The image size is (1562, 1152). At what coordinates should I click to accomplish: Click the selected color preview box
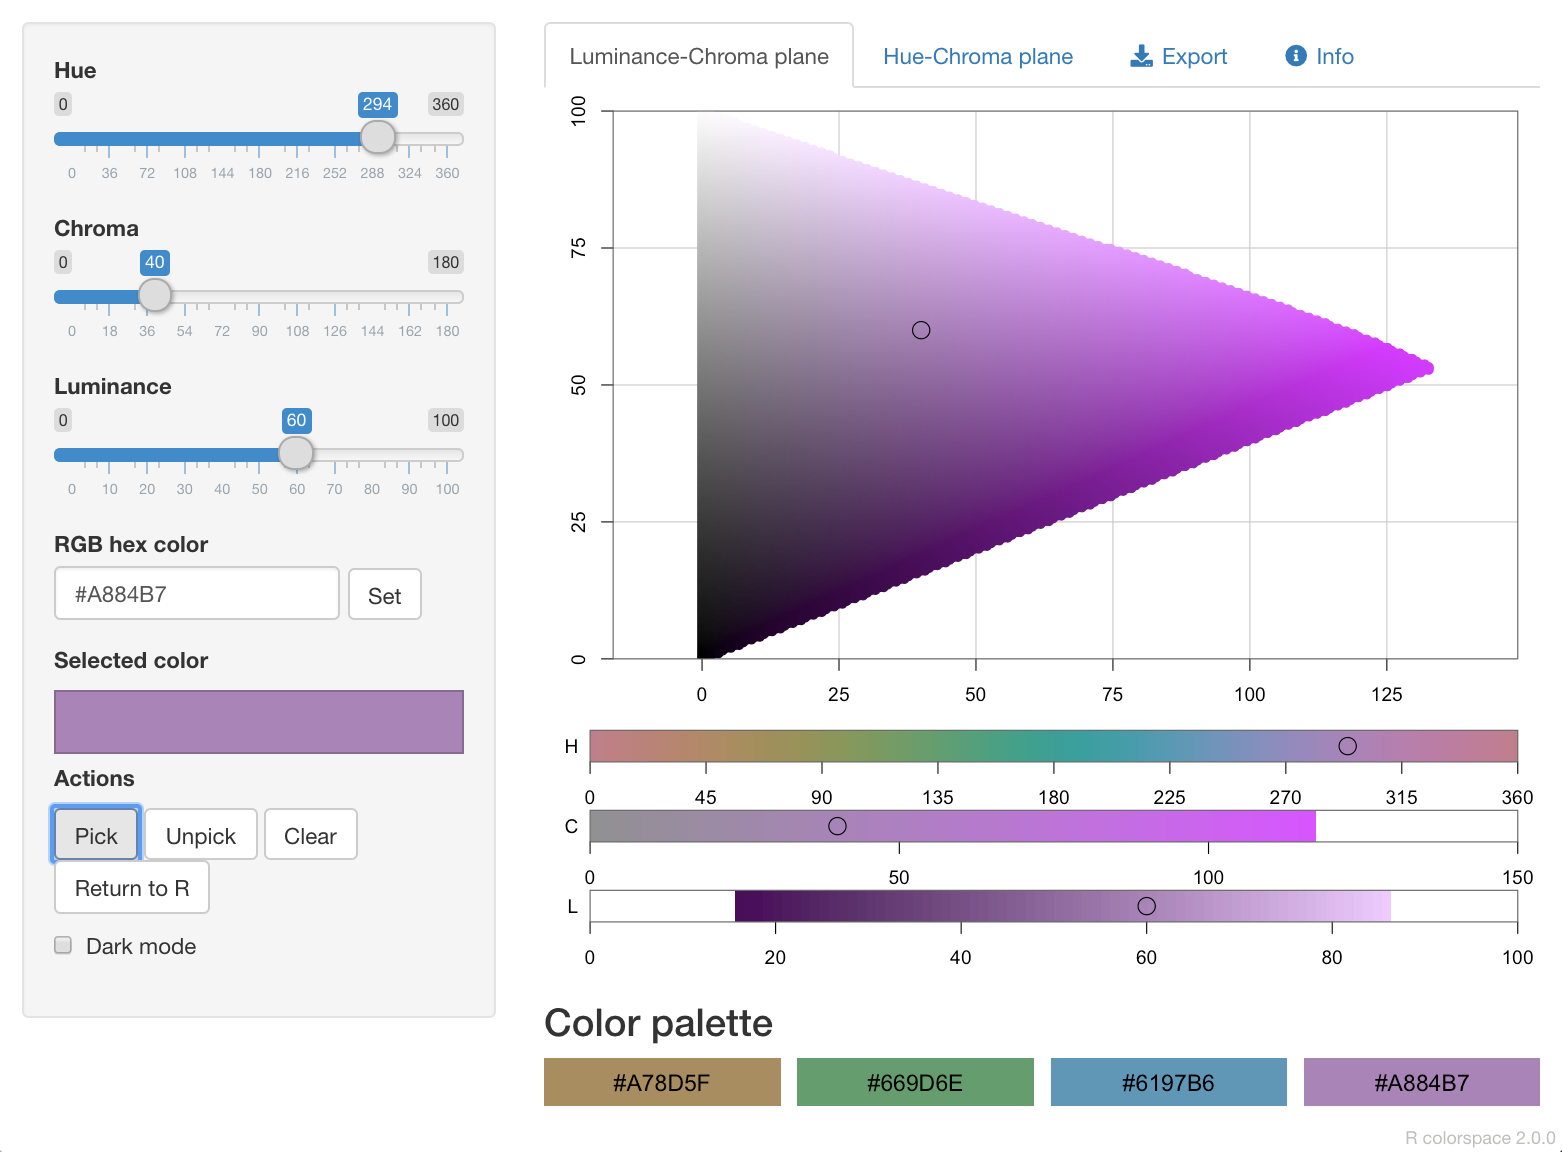pos(259,721)
